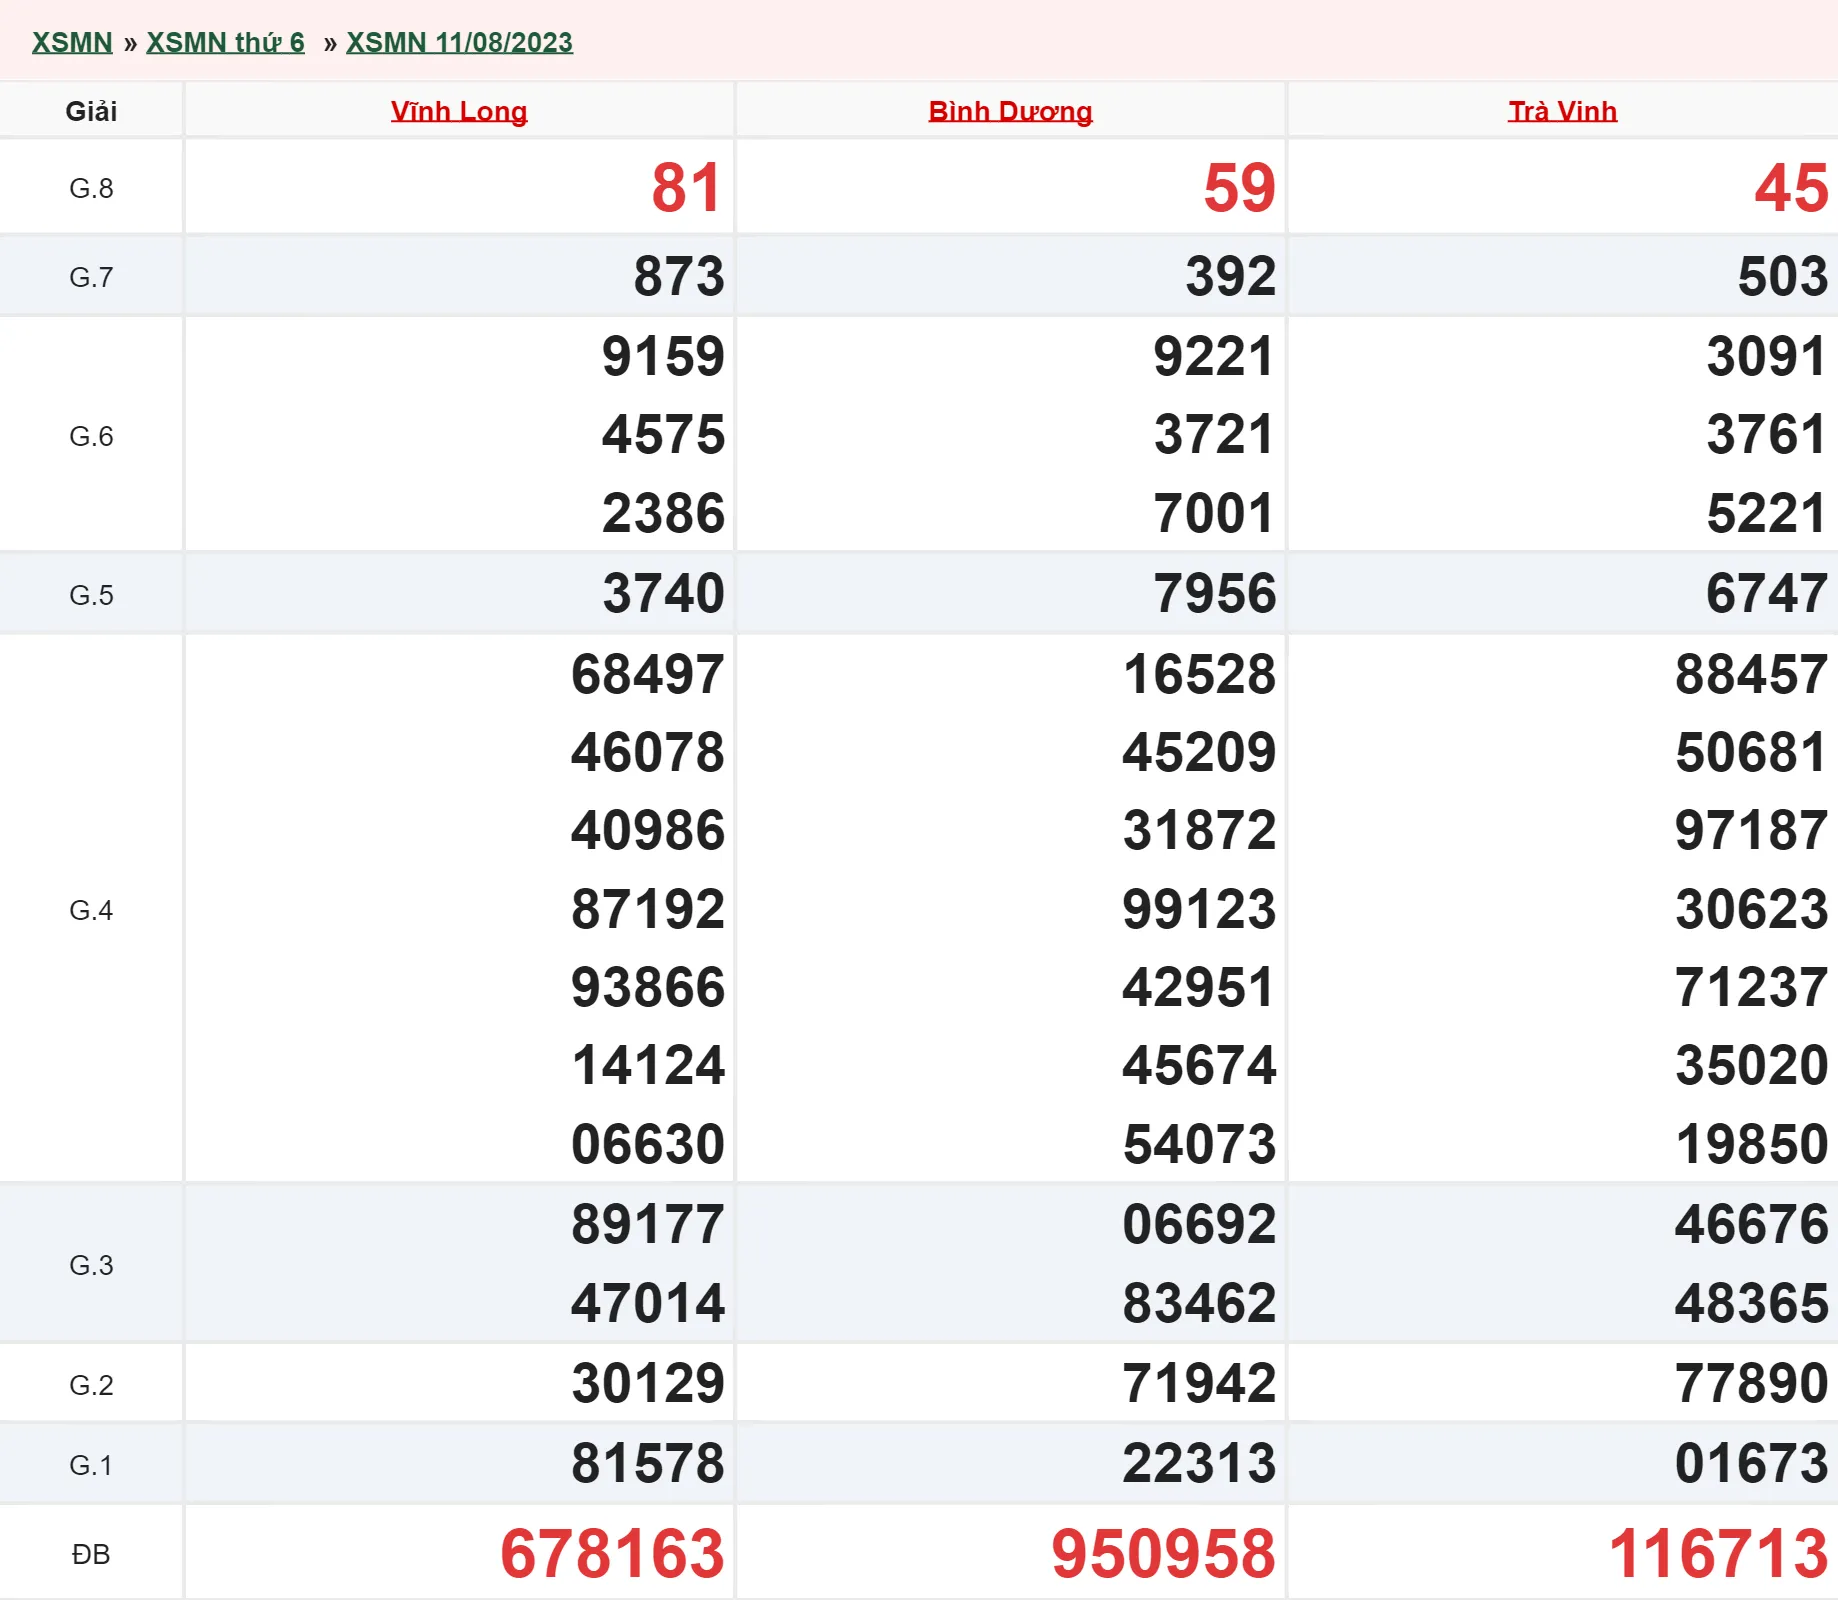Screen dimensions: 1838x1602
Task: Click the Giải column header
Action: point(91,111)
